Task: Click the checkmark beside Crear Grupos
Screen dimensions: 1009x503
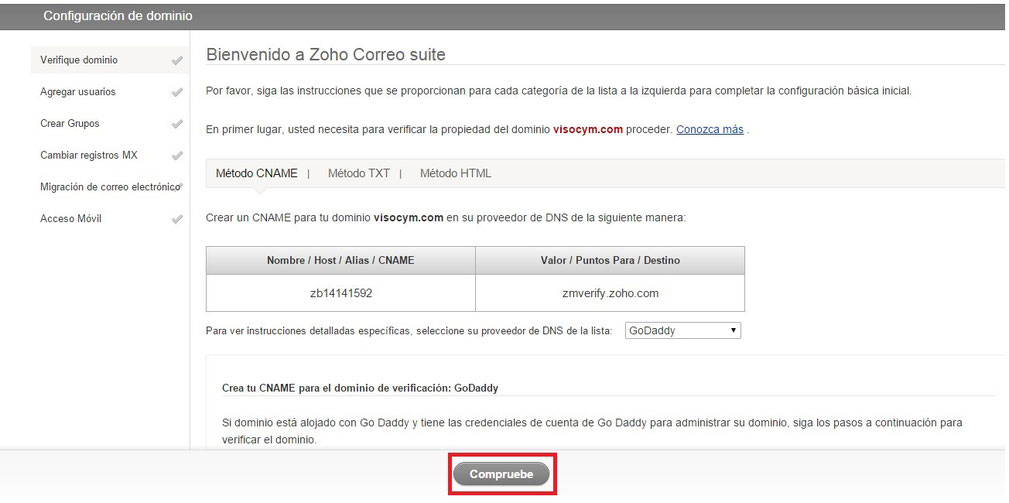Action: 177,123
